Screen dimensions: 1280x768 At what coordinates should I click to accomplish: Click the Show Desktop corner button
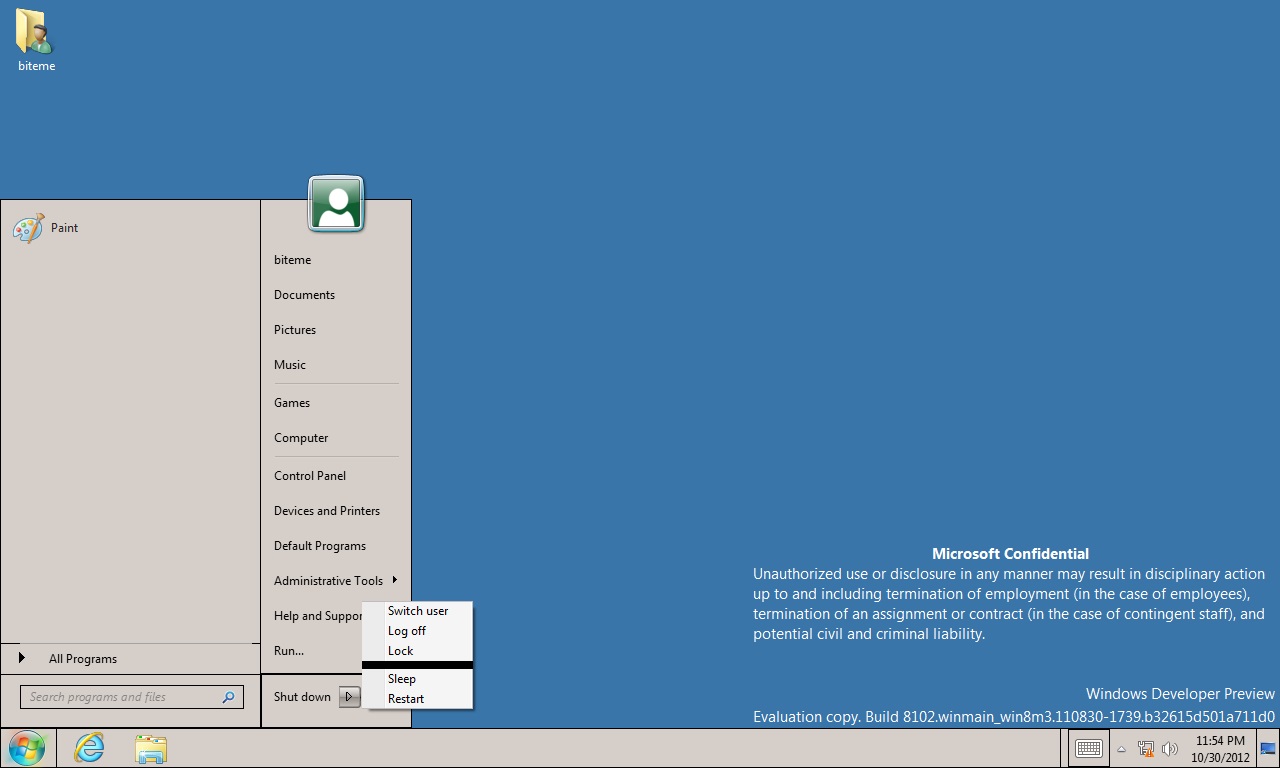pos(1268,748)
